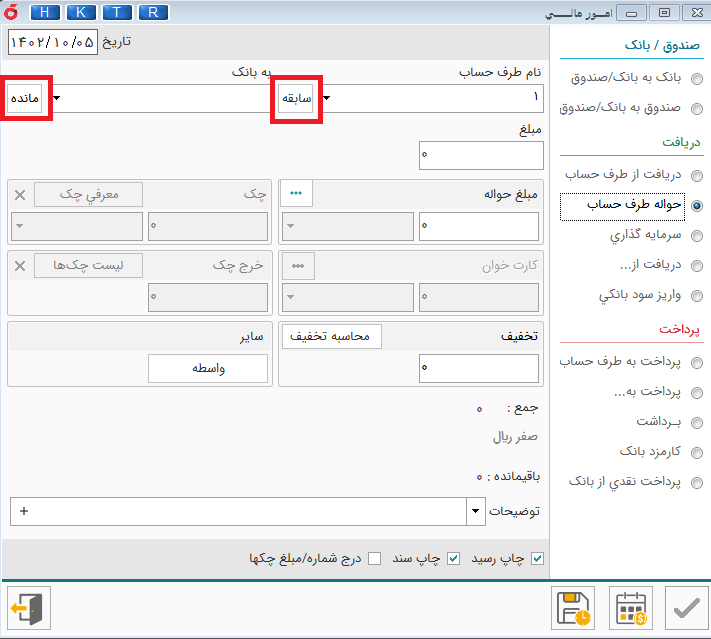This screenshot has height=639, width=711.
Task: Enable درج شماره/مبلغ چکها checkbox
Action: tap(375, 558)
